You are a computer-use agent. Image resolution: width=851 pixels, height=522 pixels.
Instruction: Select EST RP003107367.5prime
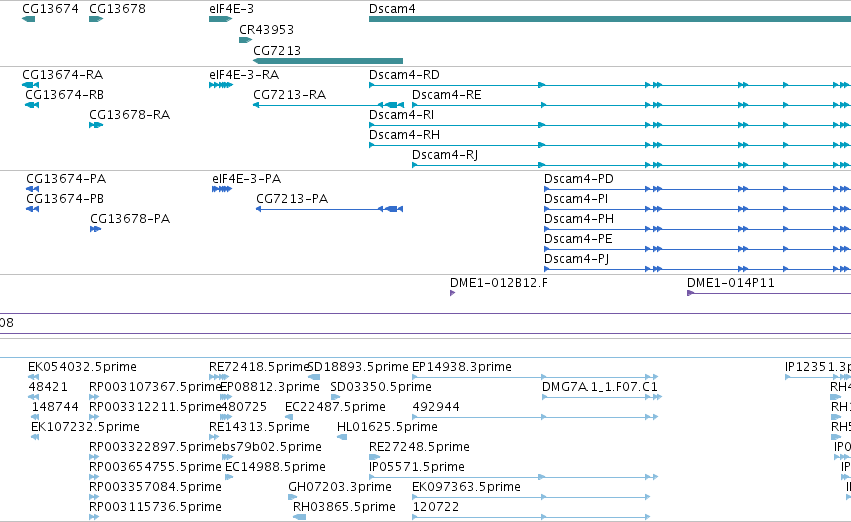[x=155, y=387]
